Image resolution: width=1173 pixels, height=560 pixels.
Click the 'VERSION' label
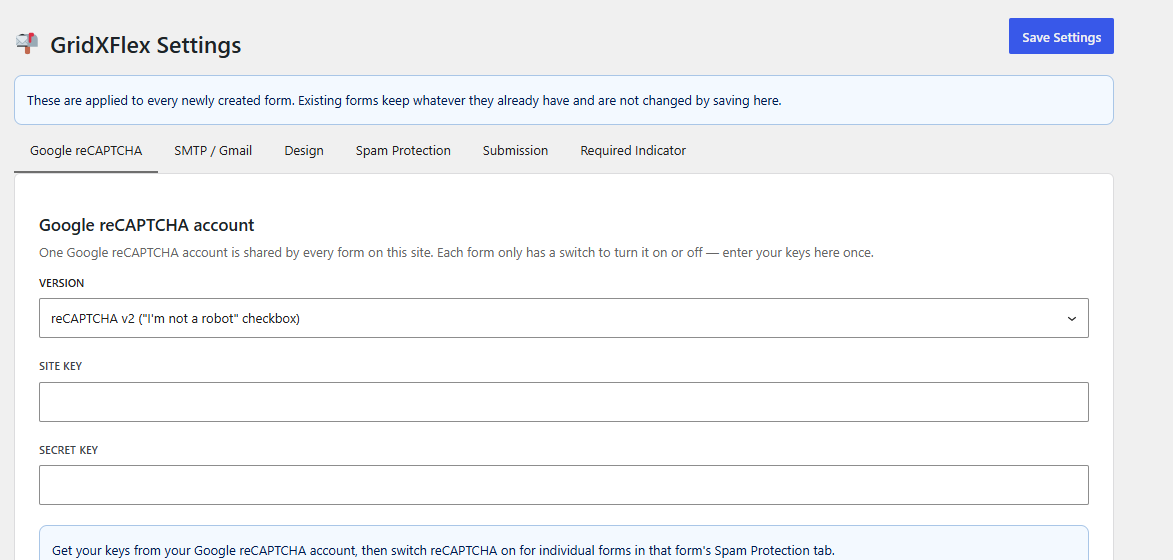click(61, 283)
